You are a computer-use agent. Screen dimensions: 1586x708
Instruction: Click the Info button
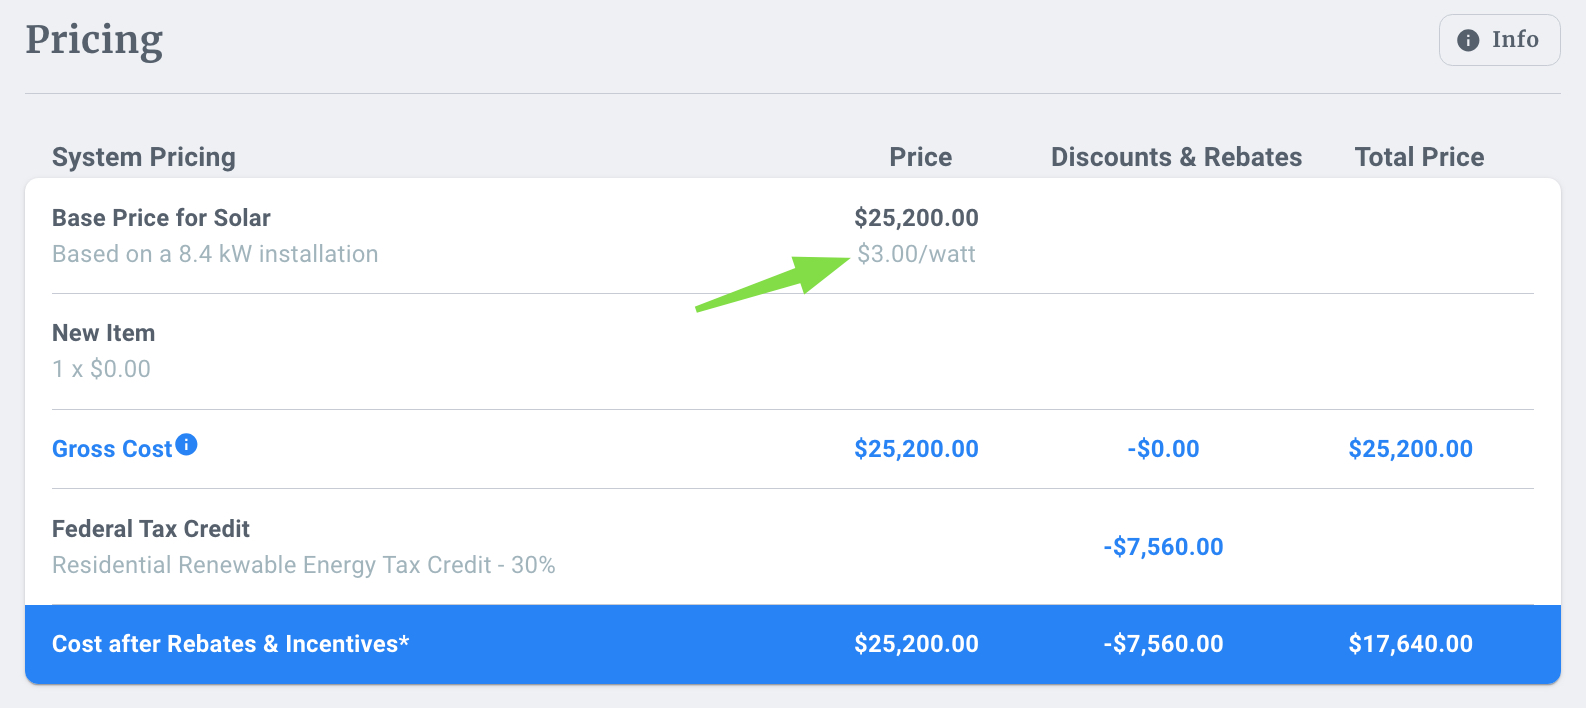[x=1499, y=40]
